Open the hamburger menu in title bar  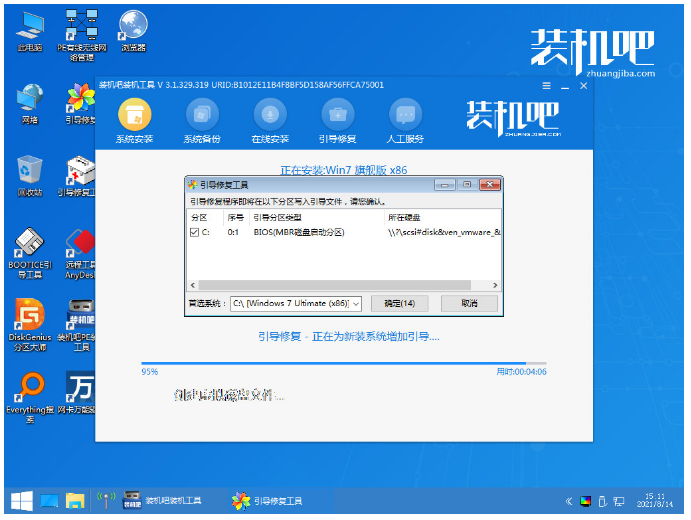point(546,86)
